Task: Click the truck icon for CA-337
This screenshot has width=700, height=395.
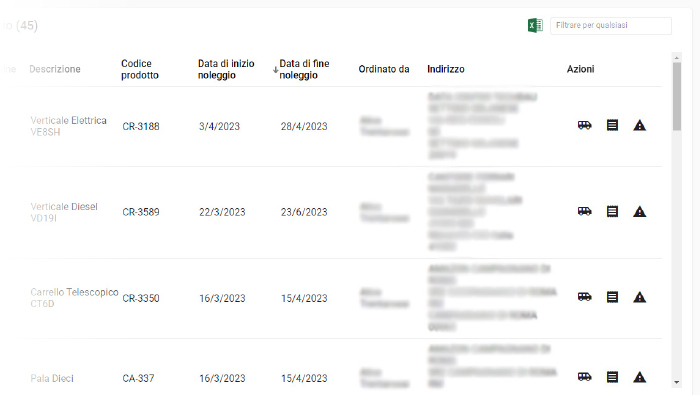Action: [584, 377]
